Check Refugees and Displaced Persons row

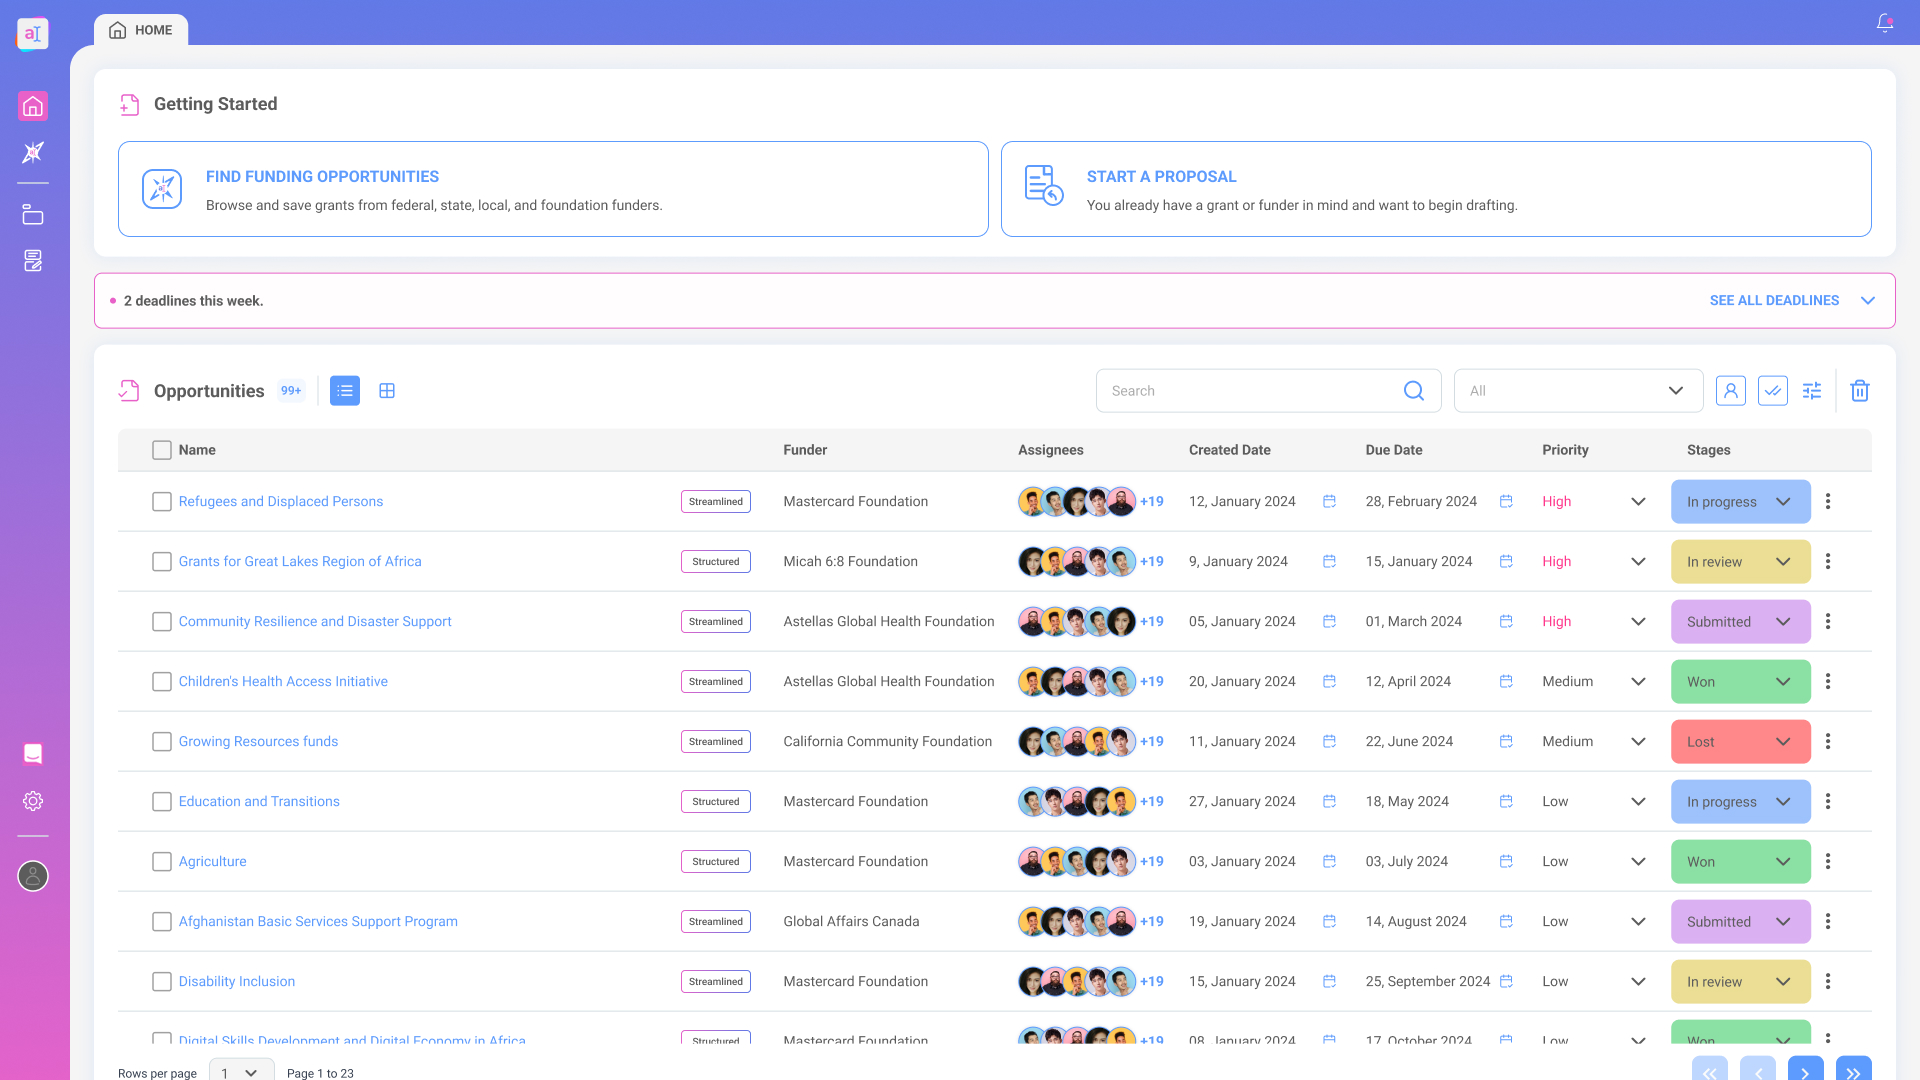[x=162, y=501]
